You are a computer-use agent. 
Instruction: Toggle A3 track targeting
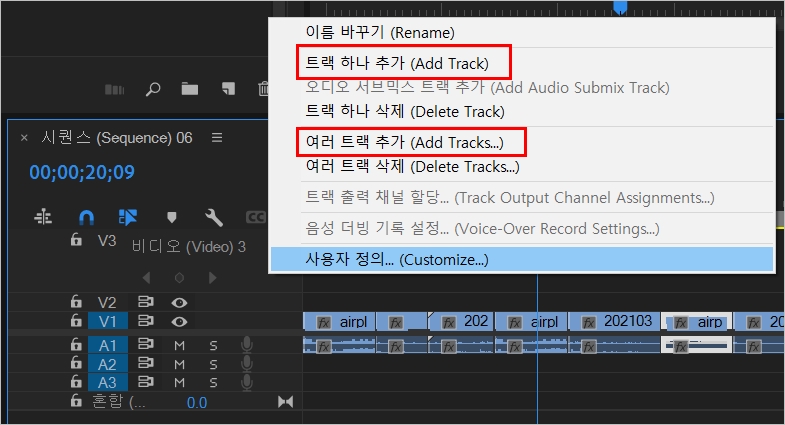pos(108,382)
